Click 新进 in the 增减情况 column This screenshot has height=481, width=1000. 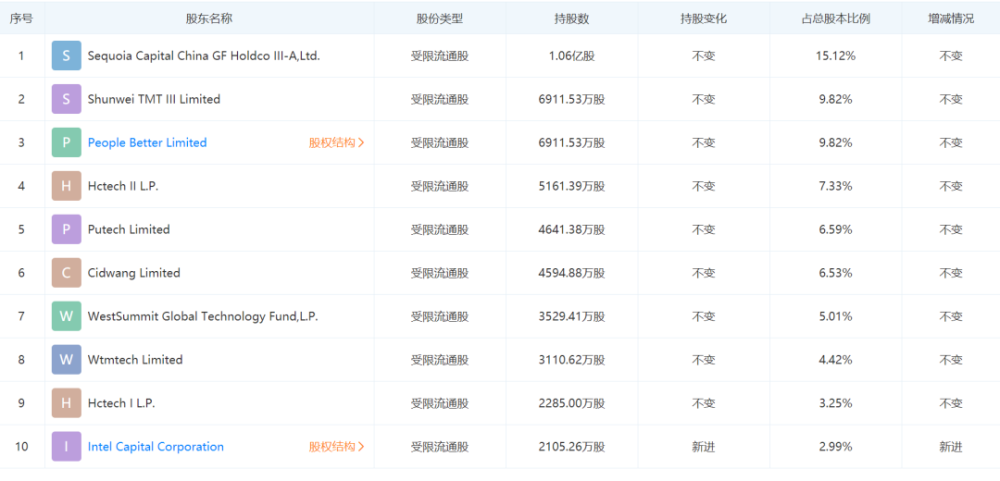pos(950,447)
